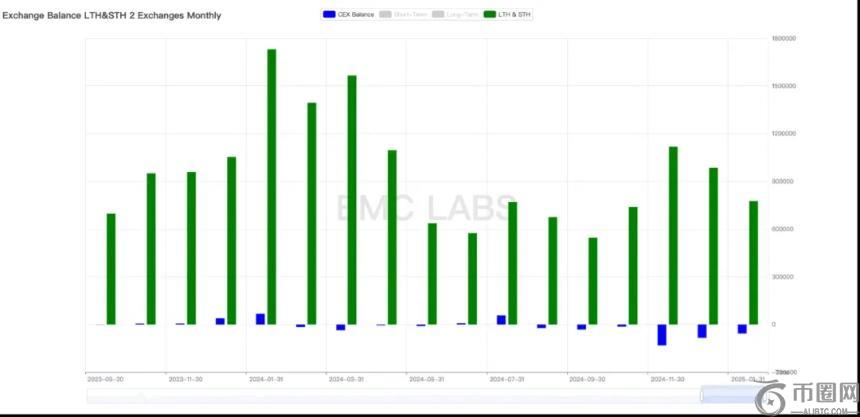This screenshot has height=417, width=860.
Task: Click the Exchange Balance LTH&STH chart title
Action: tap(112, 16)
